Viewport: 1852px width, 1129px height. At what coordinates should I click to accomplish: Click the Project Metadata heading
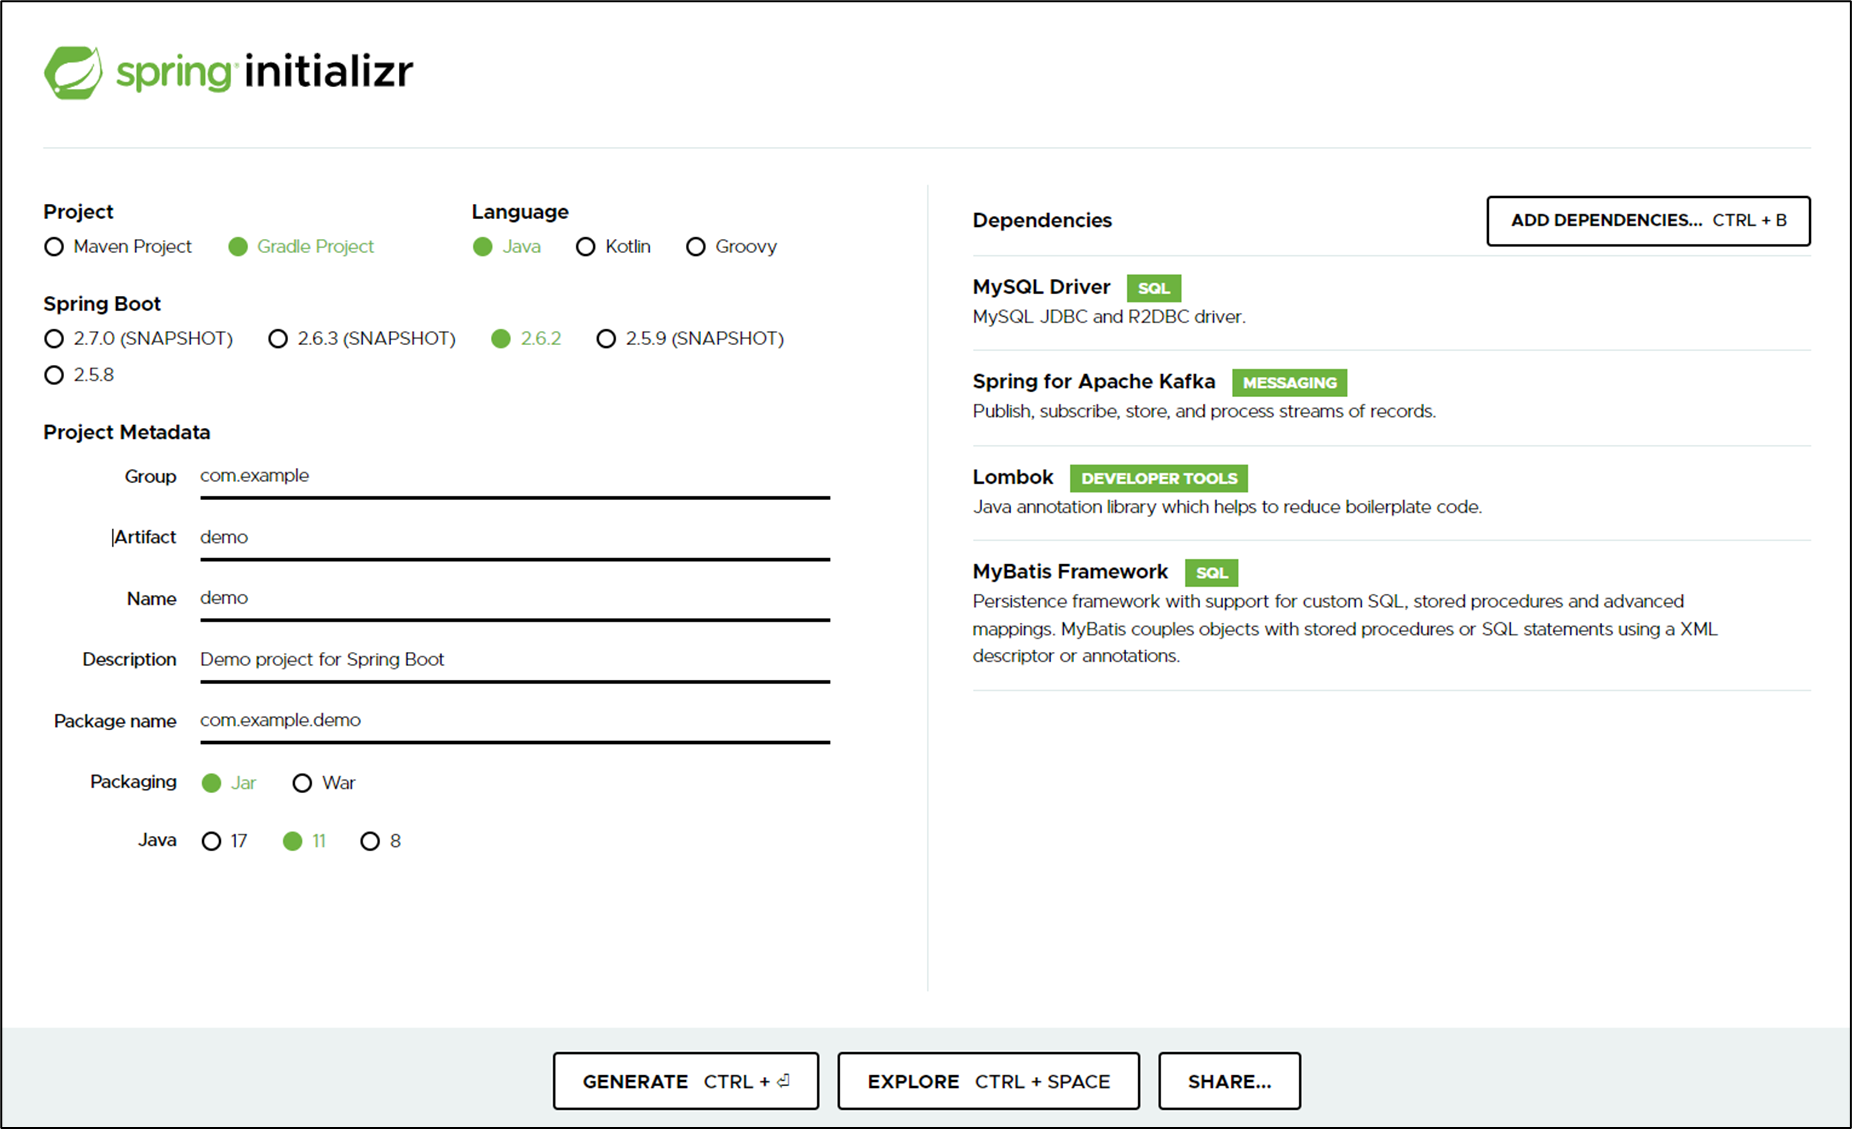coord(127,432)
